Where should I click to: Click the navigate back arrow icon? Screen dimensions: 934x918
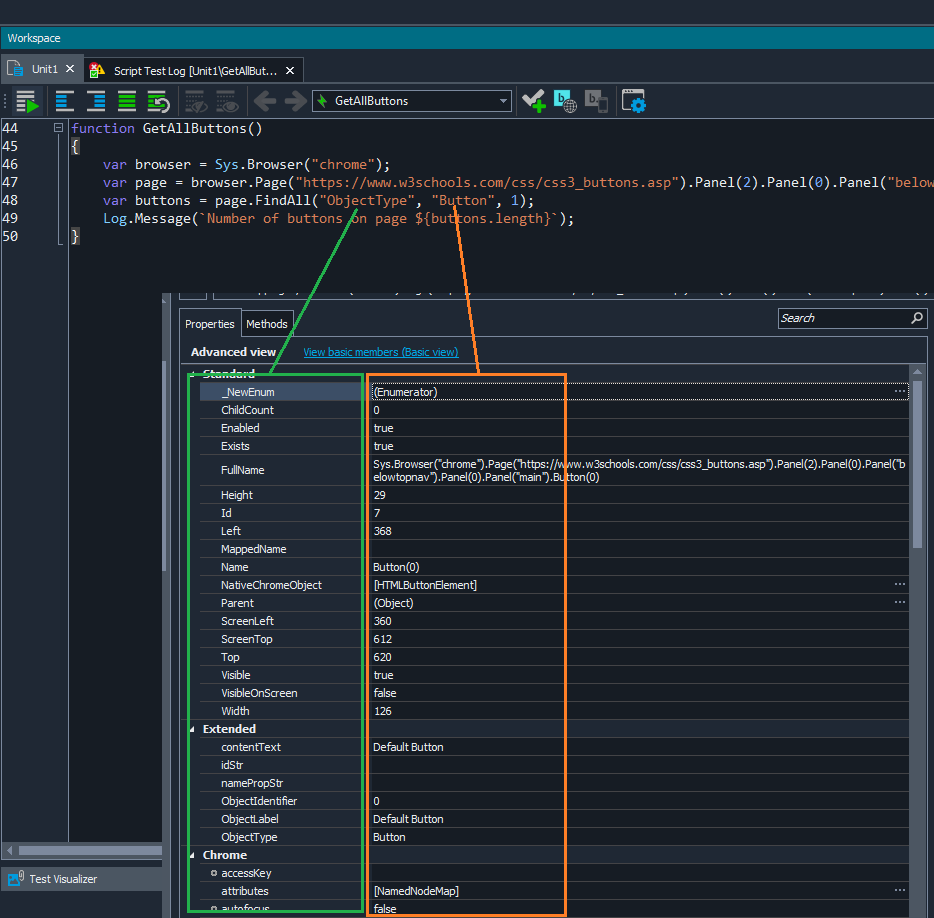pyautogui.click(x=264, y=101)
